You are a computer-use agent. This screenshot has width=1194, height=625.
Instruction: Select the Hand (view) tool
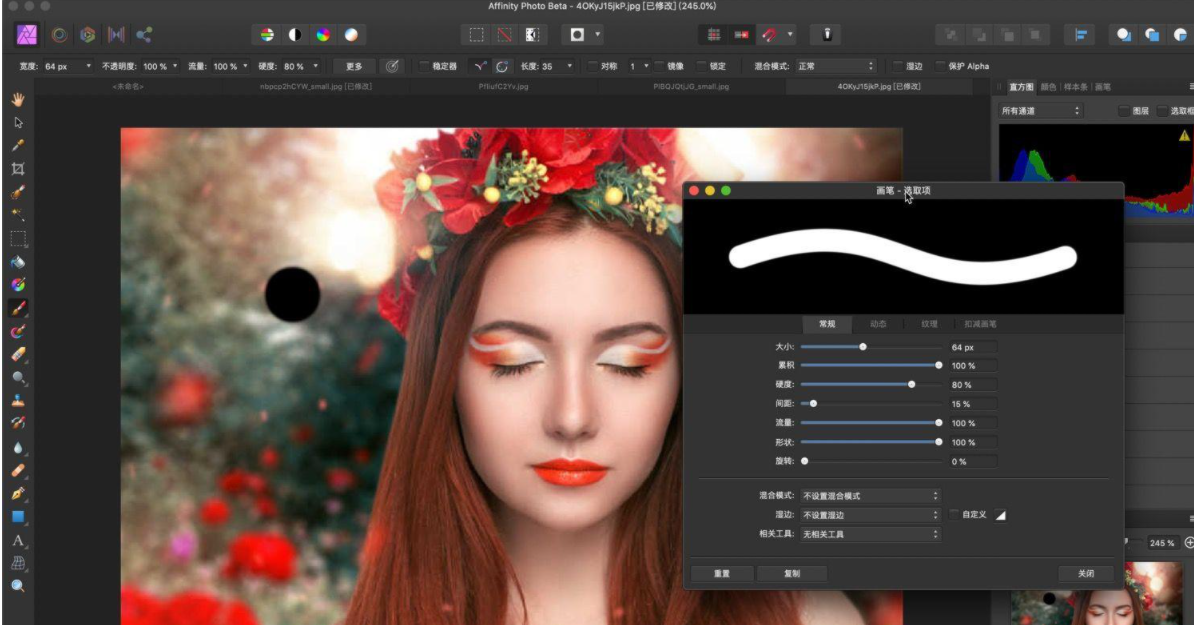pyautogui.click(x=18, y=100)
